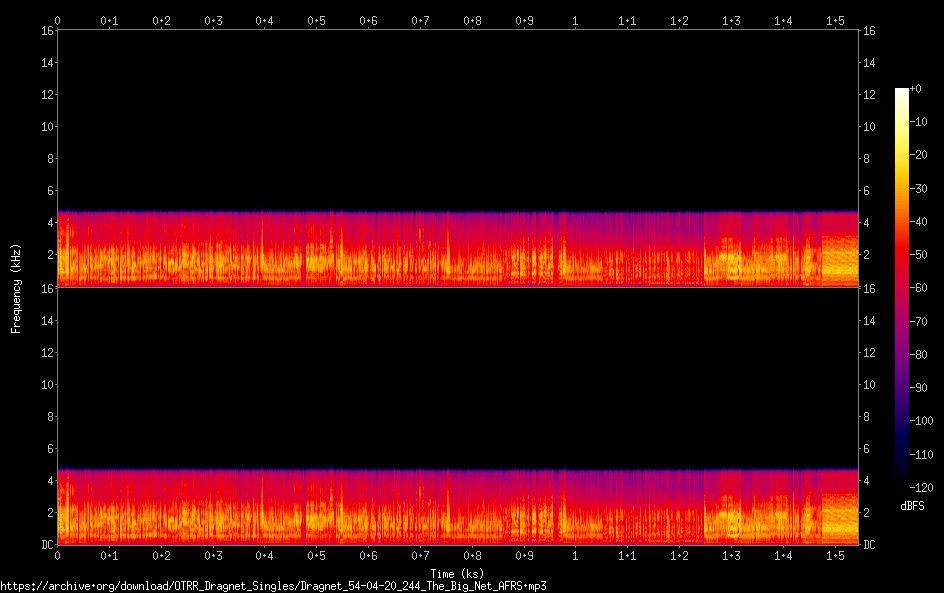Click the "Frequency (kHz)" axis label

point(16,287)
